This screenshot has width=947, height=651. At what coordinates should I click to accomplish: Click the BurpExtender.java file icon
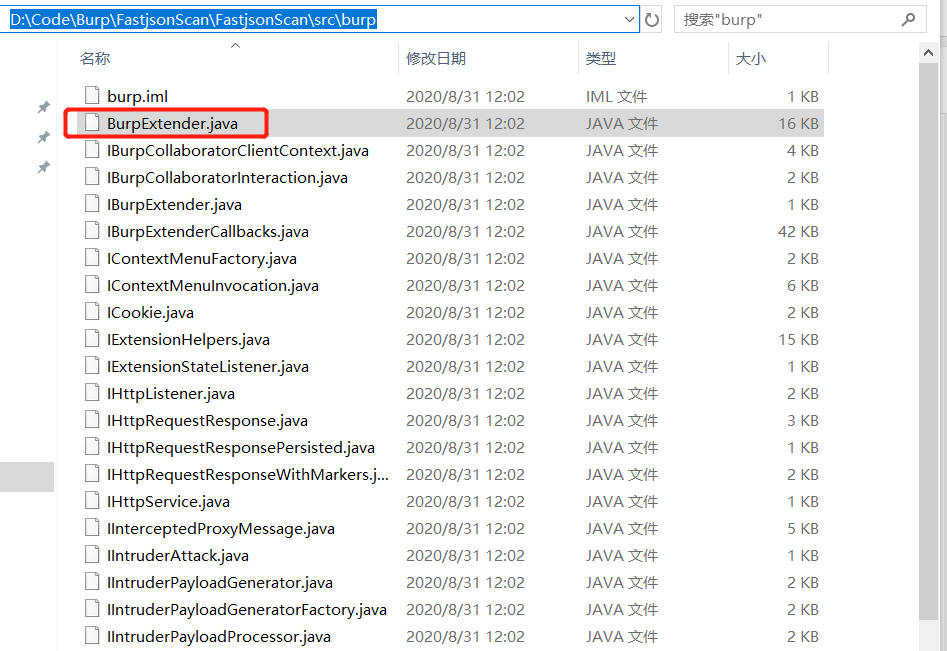[91, 122]
